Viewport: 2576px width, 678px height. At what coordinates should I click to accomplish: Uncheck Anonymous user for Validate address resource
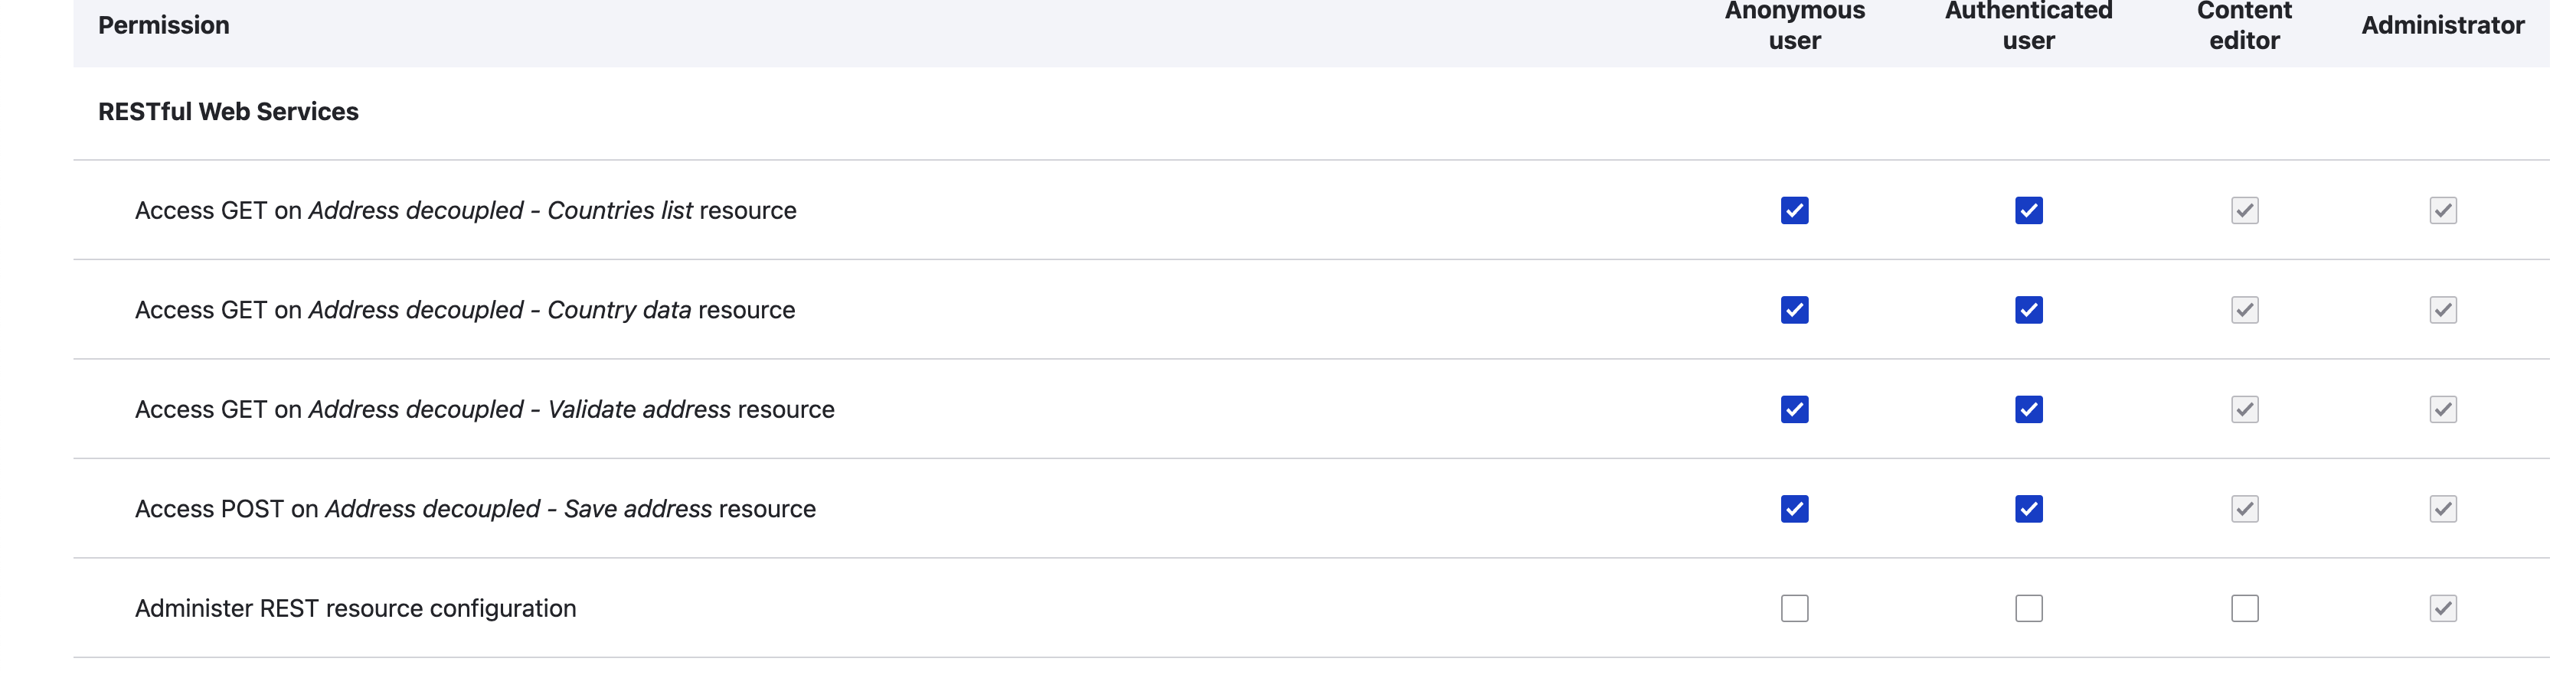tap(1794, 409)
